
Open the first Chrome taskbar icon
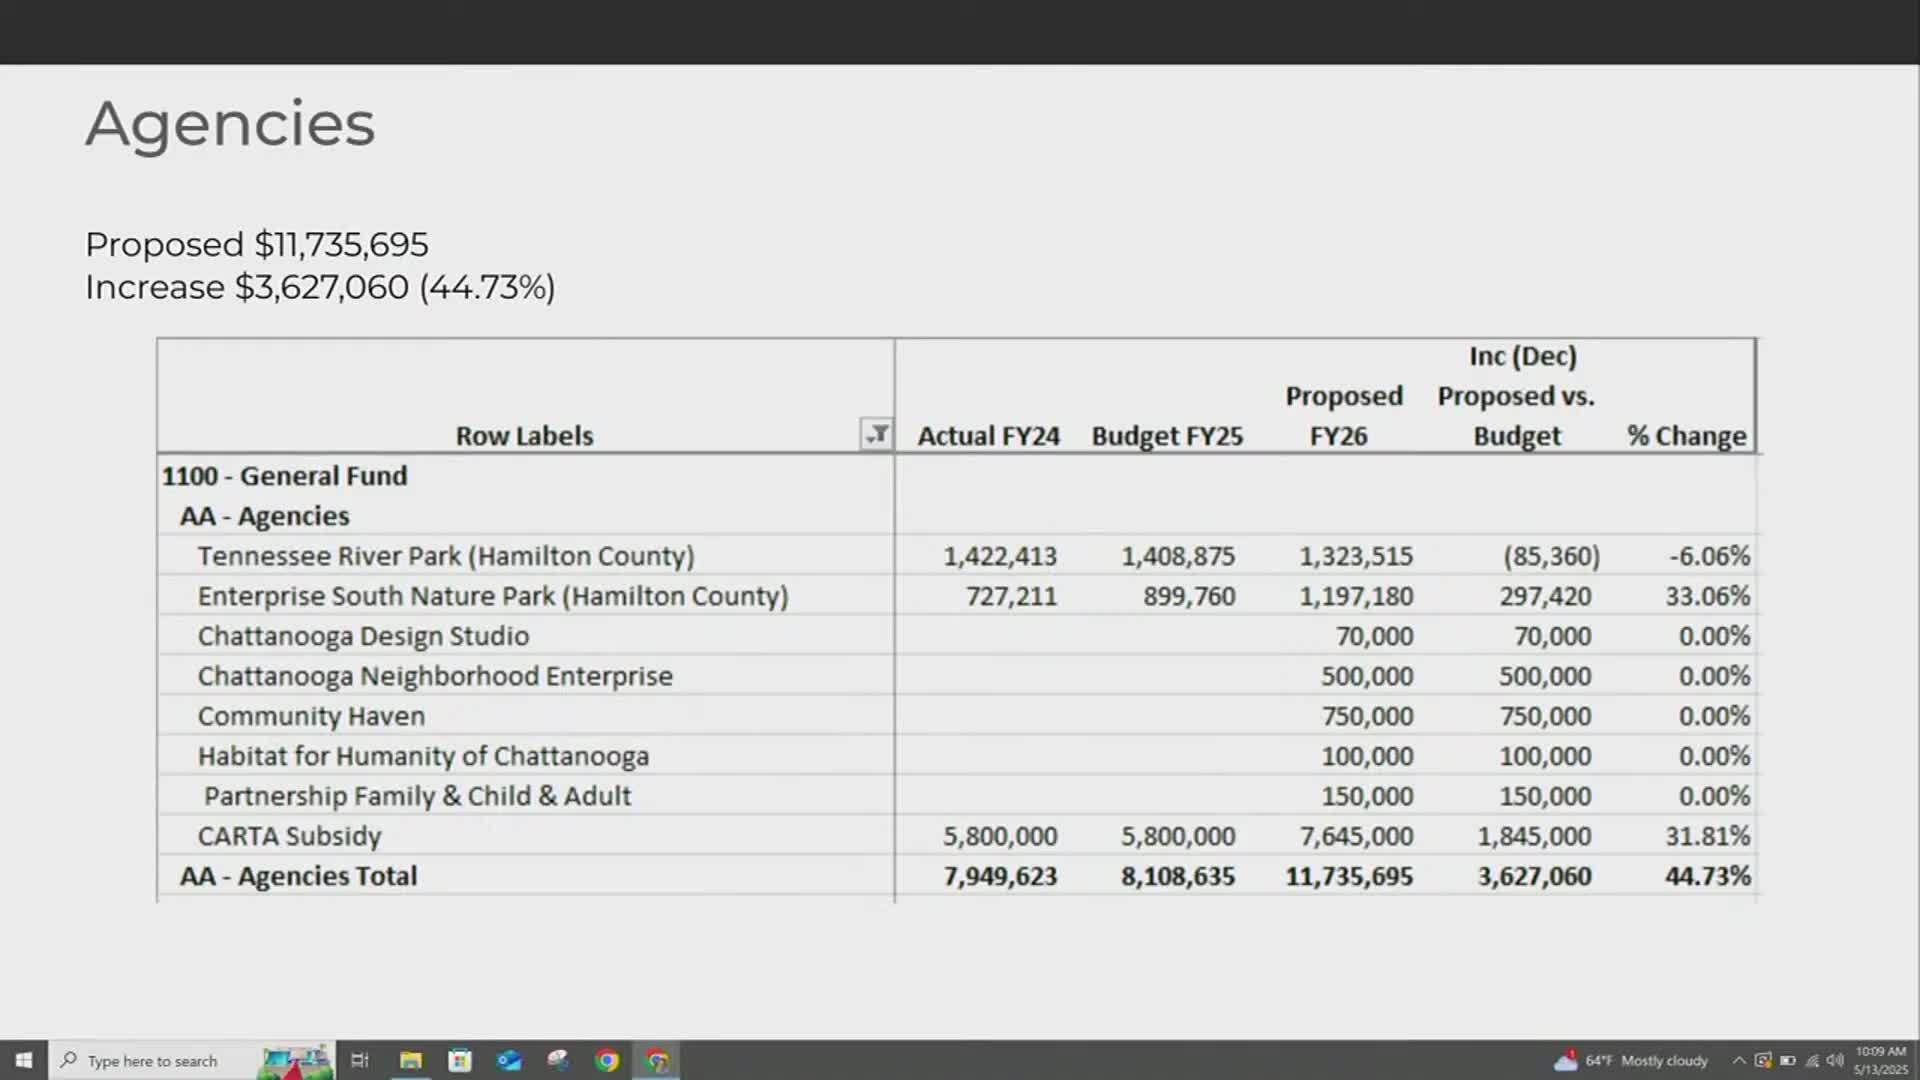607,1060
